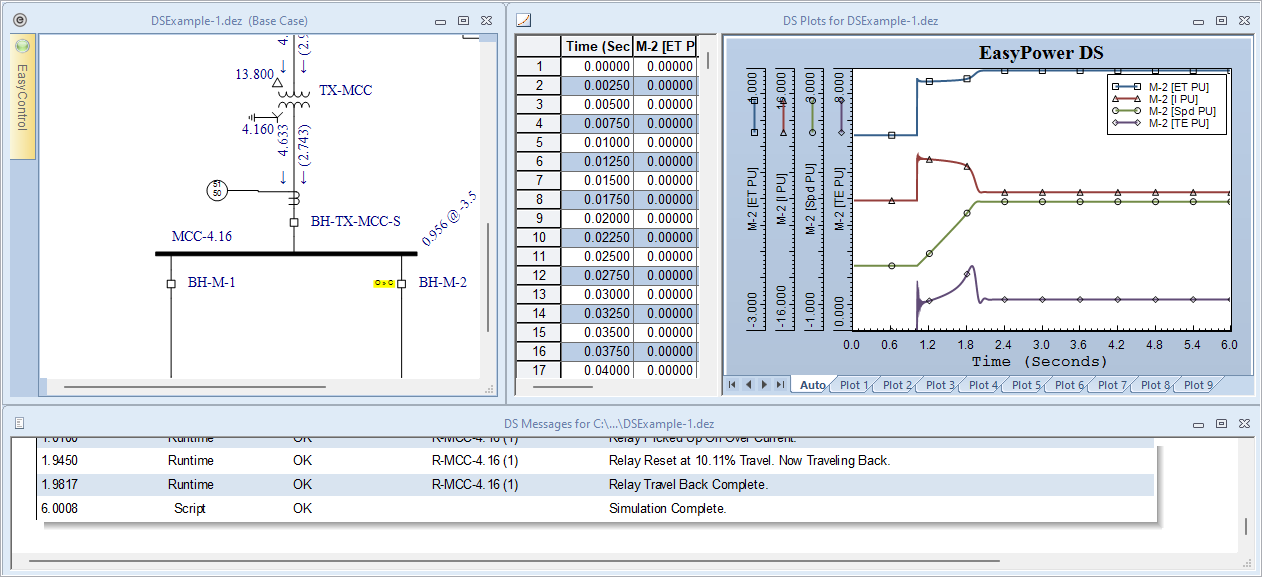
Task: Switch to the Plot 5 tab
Action: click(1026, 385)
